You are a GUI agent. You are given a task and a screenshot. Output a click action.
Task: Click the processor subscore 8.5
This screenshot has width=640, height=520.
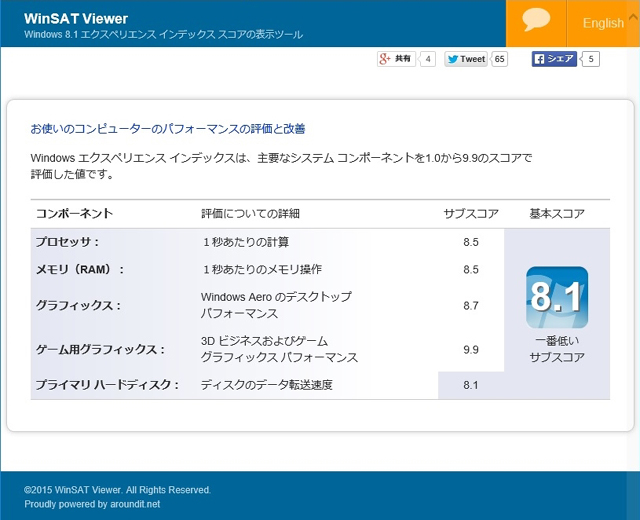click(471, 242)
